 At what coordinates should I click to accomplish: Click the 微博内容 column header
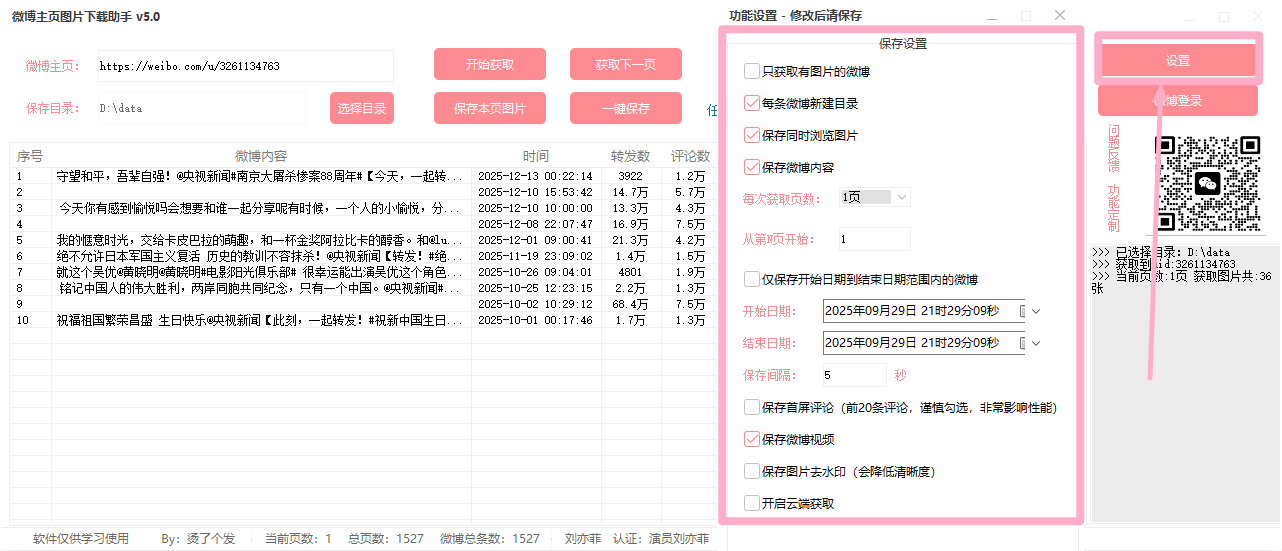tap(261, 156)
